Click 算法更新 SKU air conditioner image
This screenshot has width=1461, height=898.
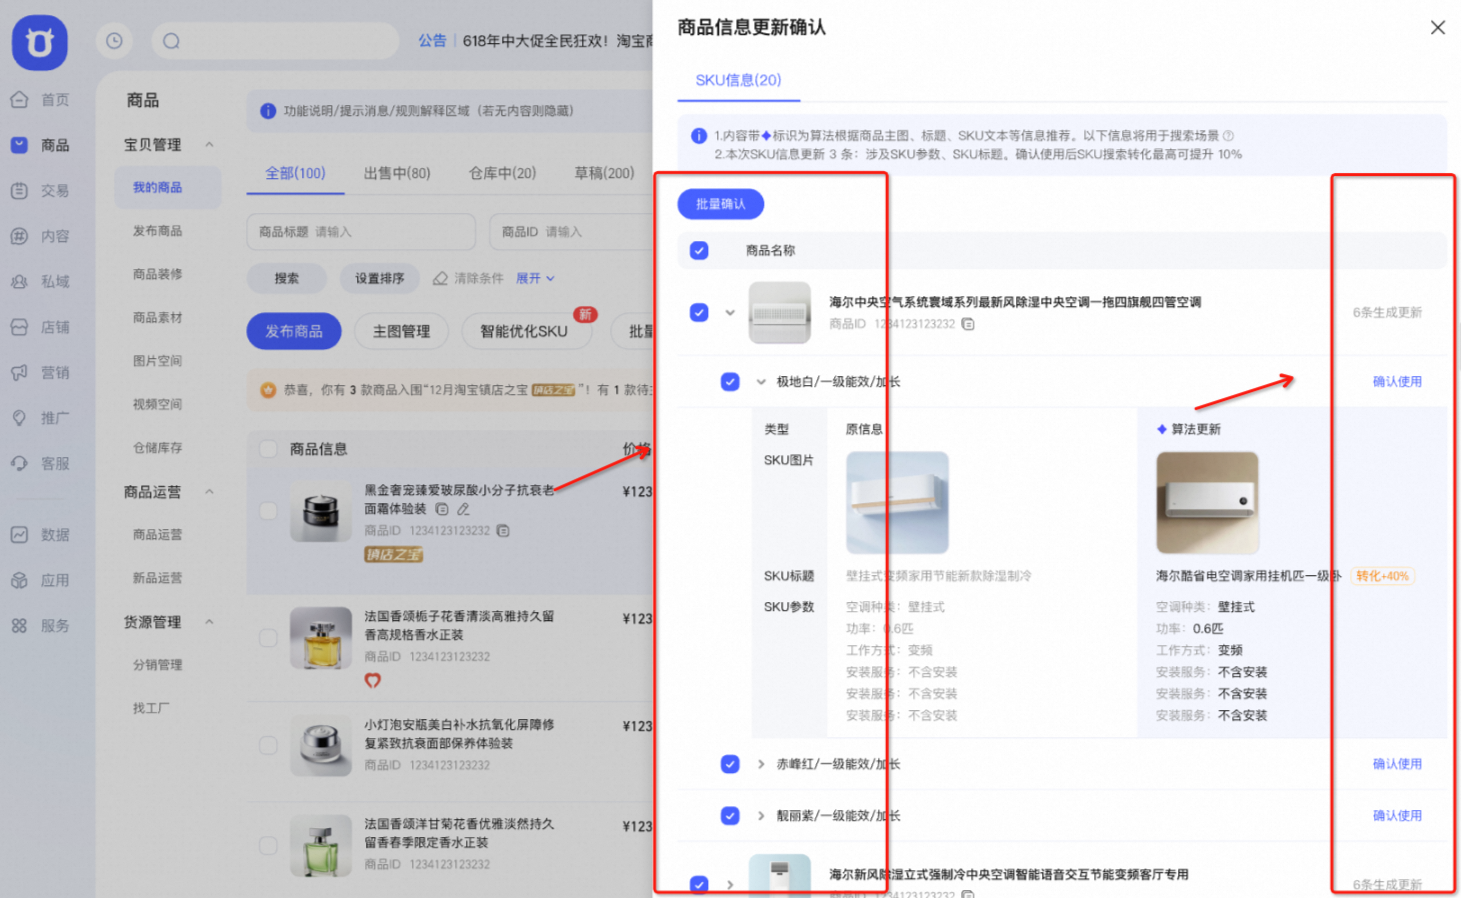tap(1207, 502)
